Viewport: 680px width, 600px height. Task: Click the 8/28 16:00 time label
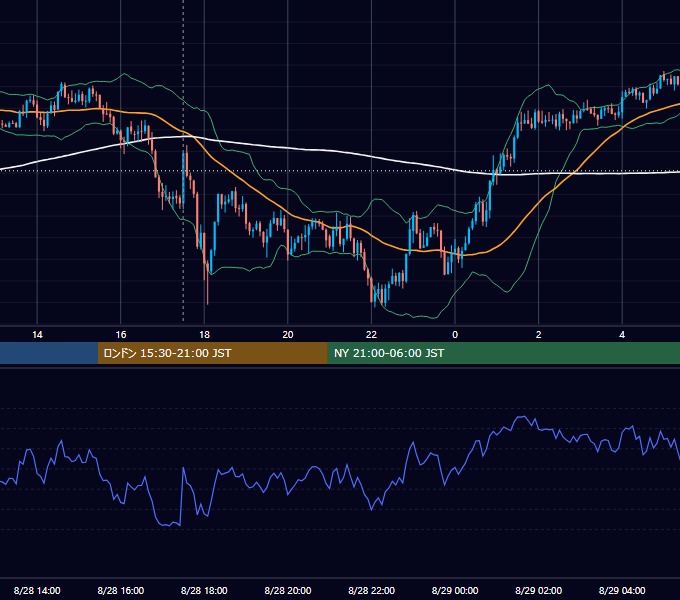121,590
